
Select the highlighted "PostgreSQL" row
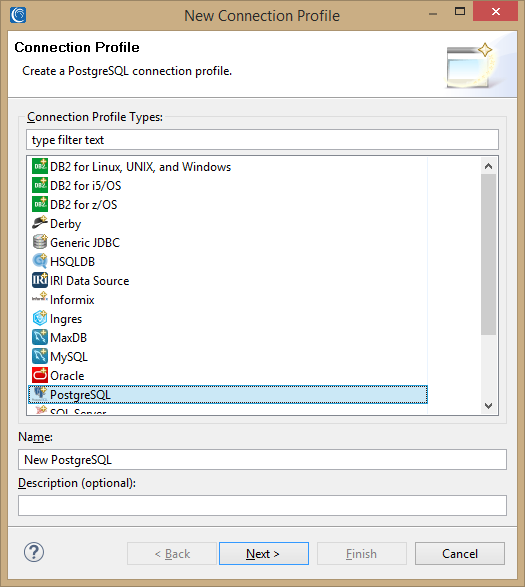pyautogui.click(x=228, y=395)
